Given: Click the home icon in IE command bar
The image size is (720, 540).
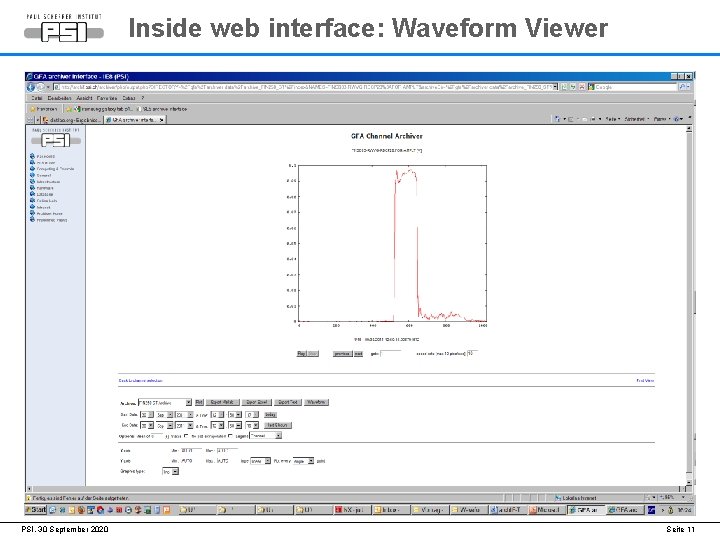Looking at the screenshot, I should pyautogui.click(x=557, y=119).
